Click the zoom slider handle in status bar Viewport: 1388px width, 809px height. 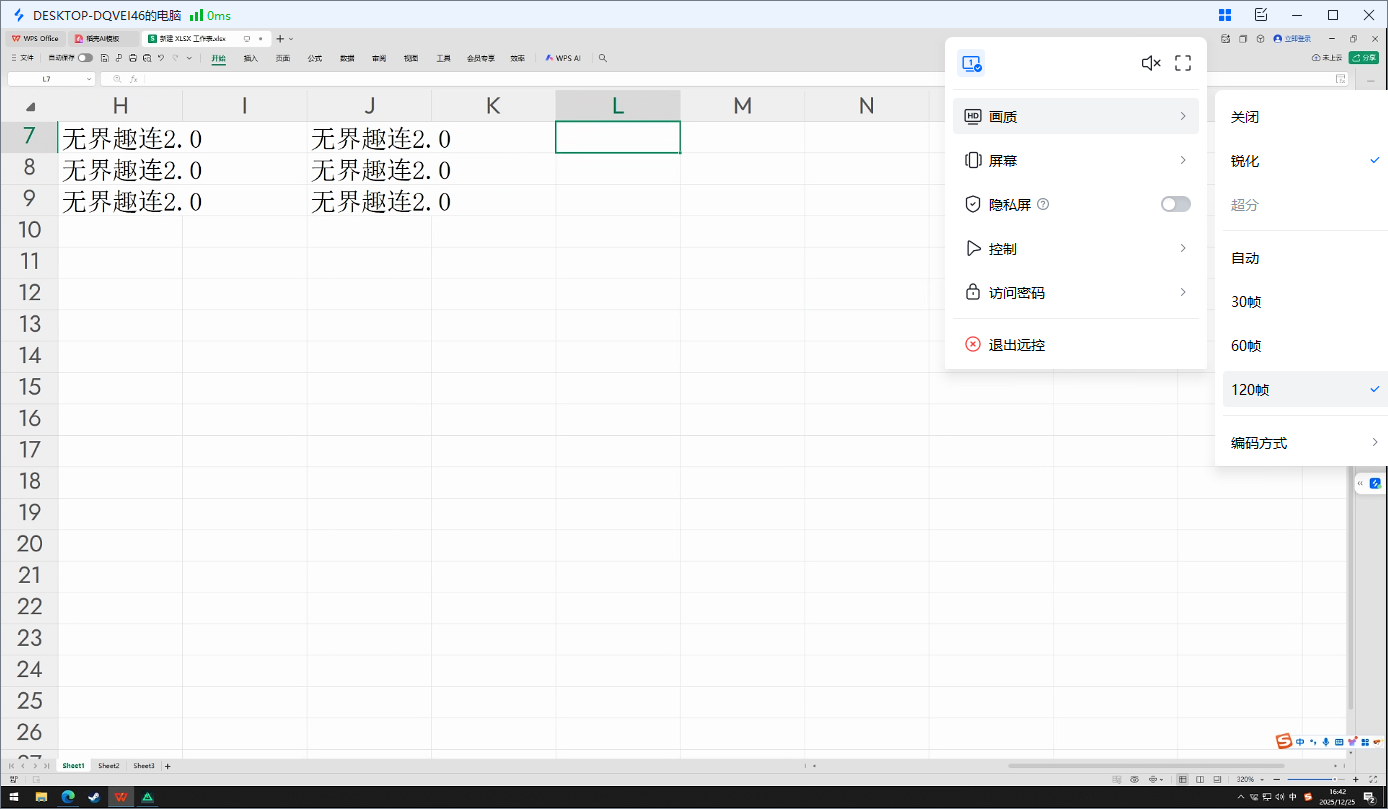tap(1333, 779)
